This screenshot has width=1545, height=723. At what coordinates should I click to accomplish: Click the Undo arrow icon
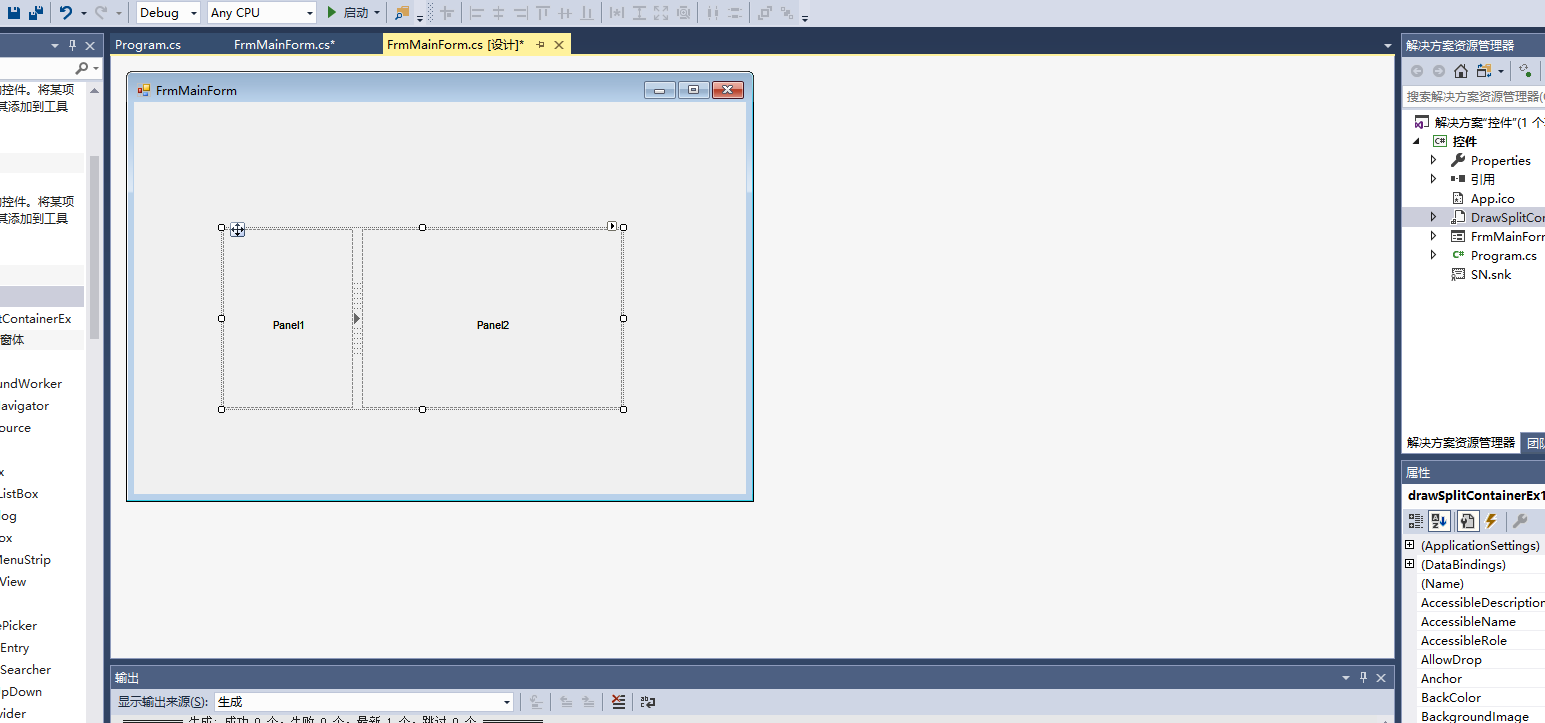[66, 13]
